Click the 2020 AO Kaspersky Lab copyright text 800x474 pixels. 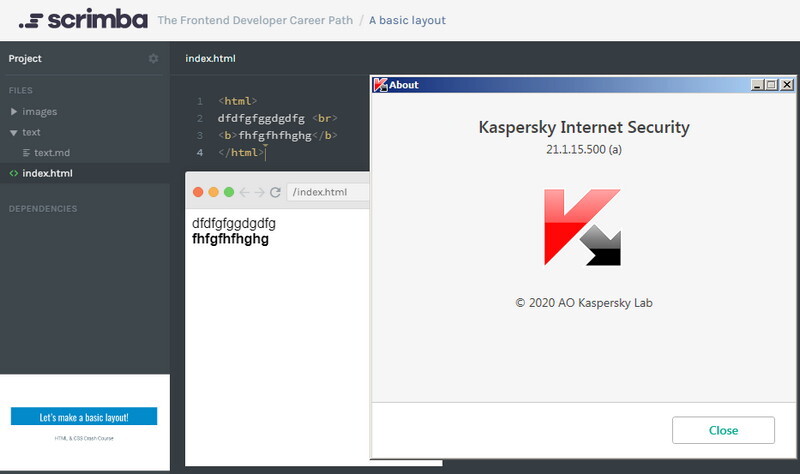click(584, 303)
